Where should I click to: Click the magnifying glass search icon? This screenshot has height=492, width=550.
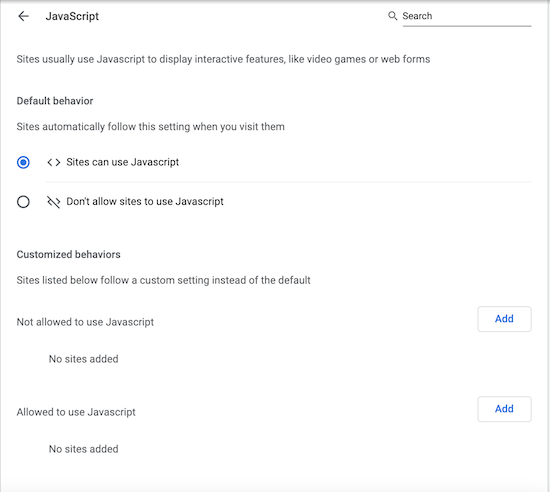click(x=393, y=16)
